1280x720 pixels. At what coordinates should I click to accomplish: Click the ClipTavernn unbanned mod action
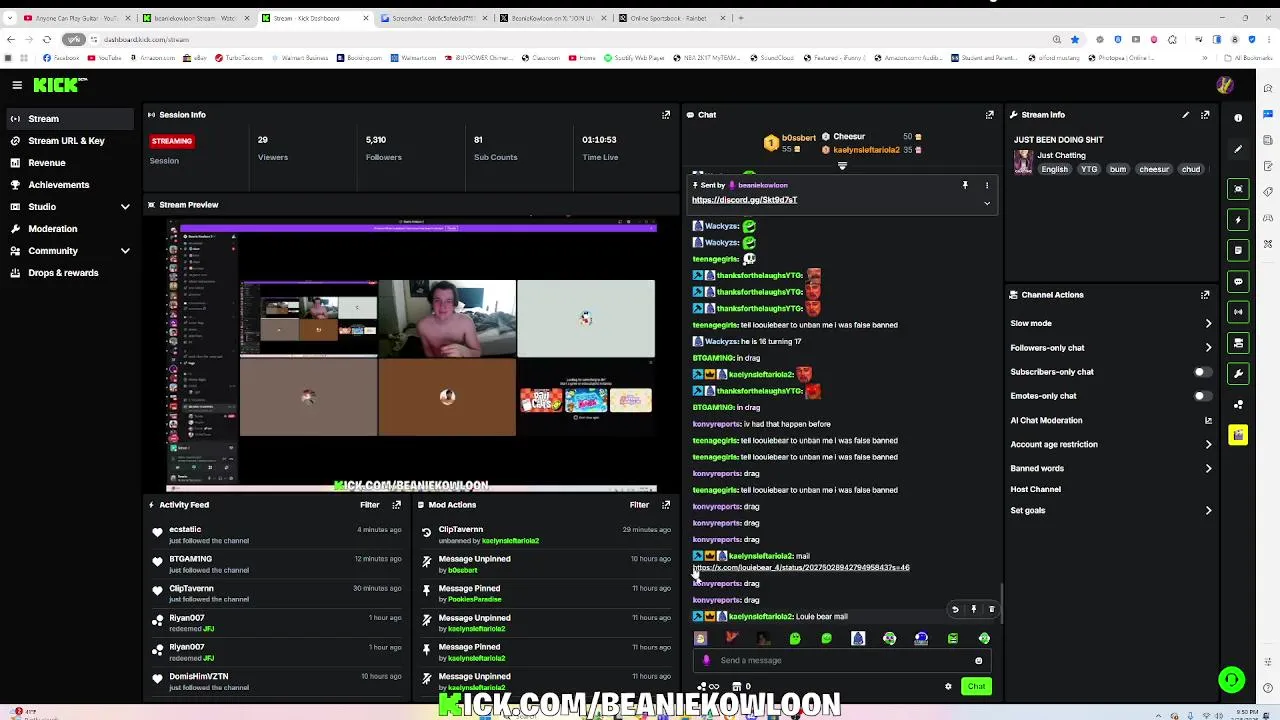click(547, 535)
